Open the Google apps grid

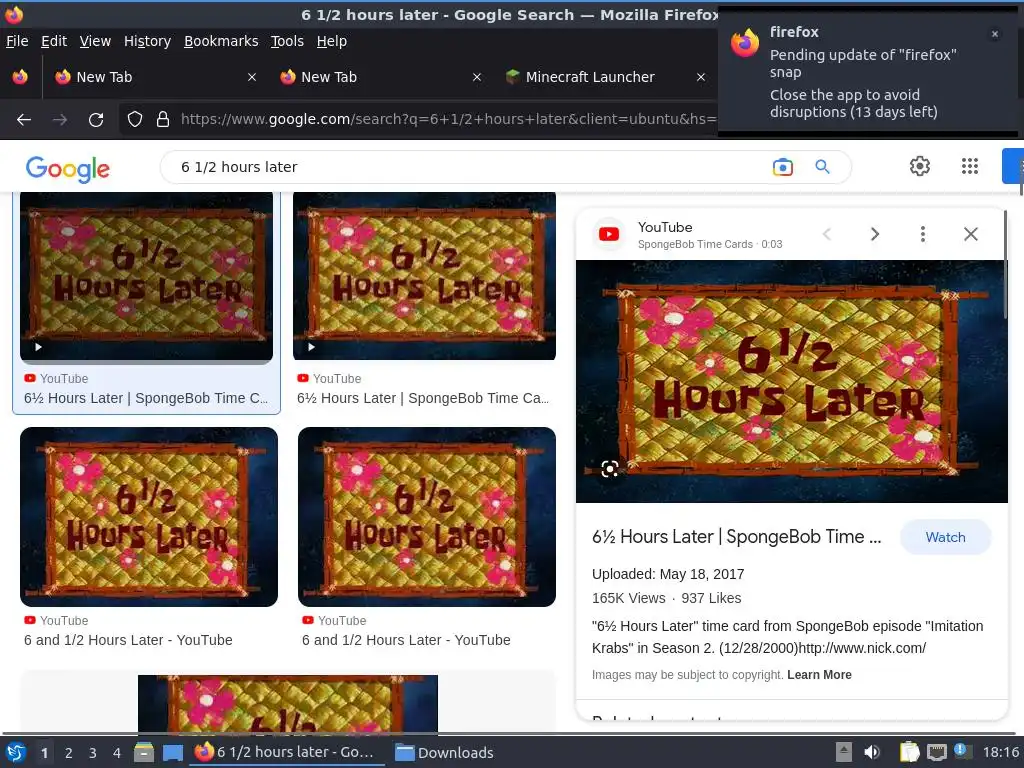[x=970, y=166]
